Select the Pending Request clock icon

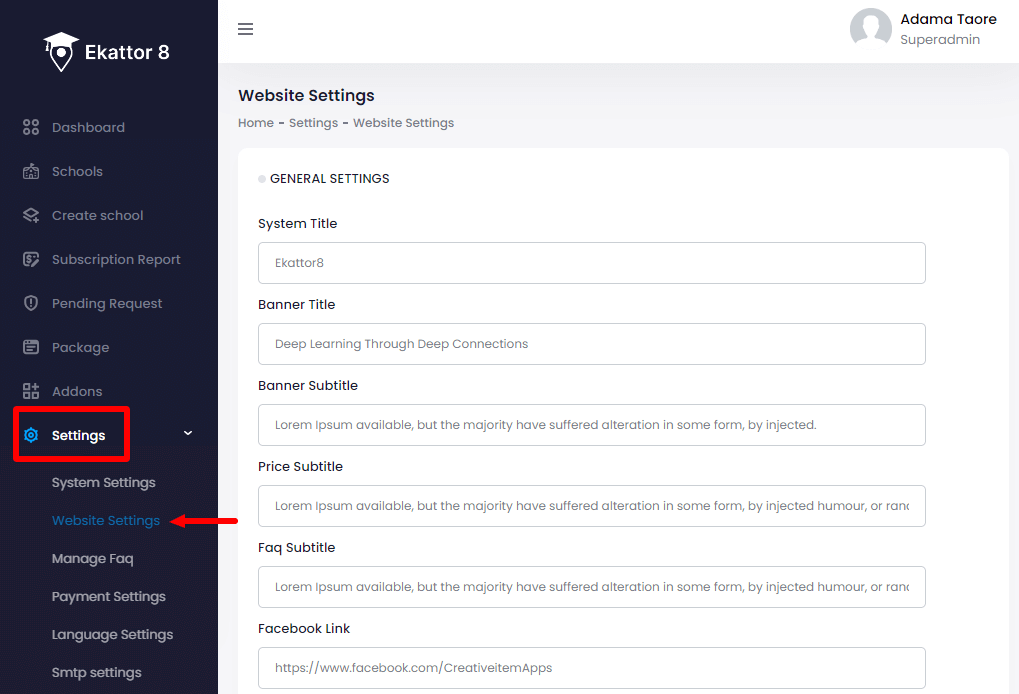point(30,303)
